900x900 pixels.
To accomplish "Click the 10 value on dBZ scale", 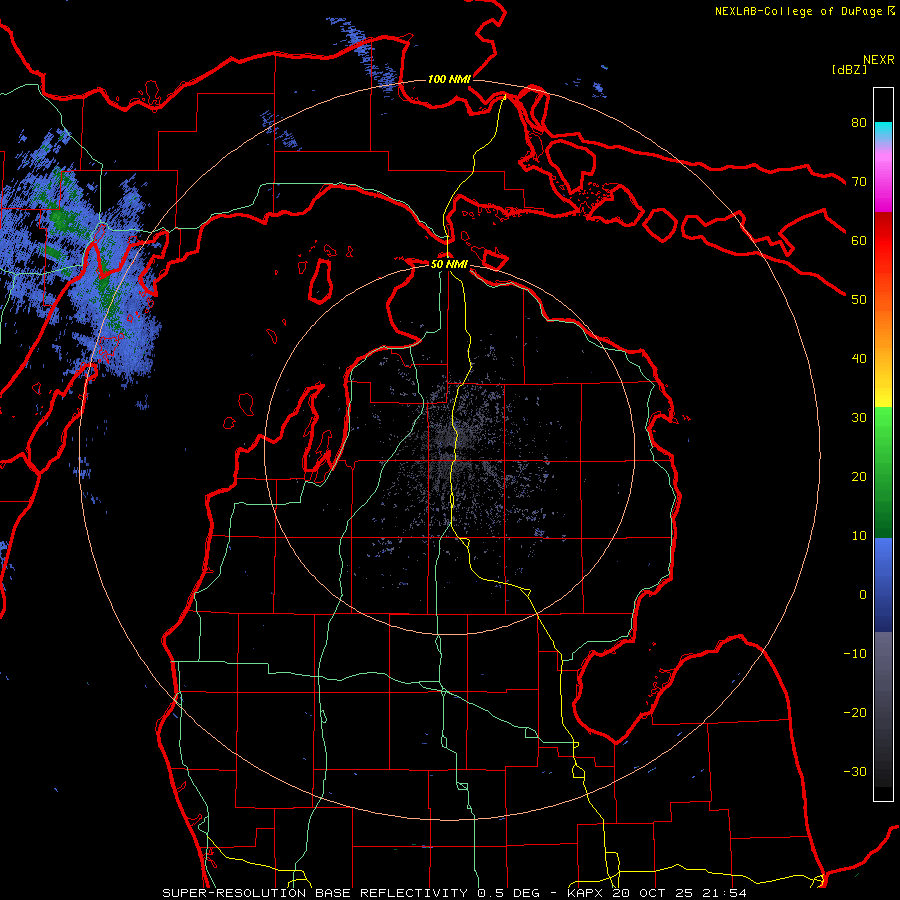I will coord(859,536).
